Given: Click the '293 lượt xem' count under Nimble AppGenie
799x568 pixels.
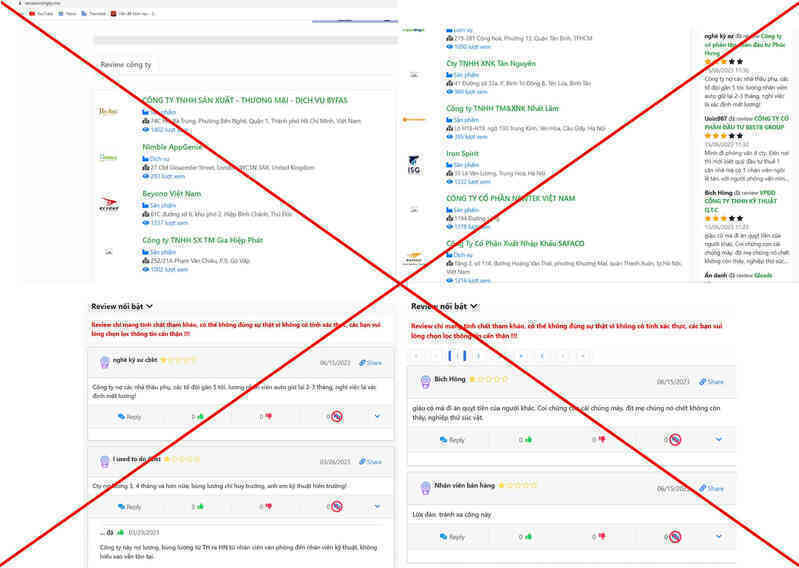Looking at the screenshot, I should tap(167, 176).
